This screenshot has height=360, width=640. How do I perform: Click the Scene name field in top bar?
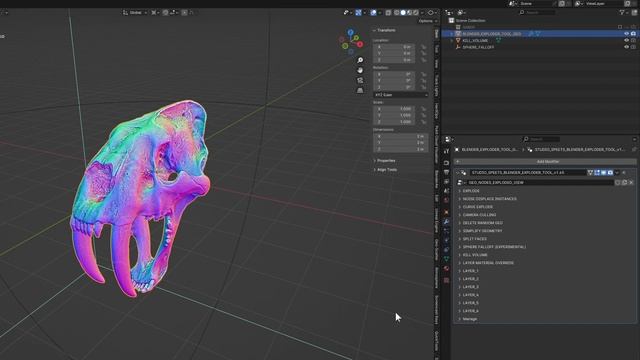(x=534, y=3)
